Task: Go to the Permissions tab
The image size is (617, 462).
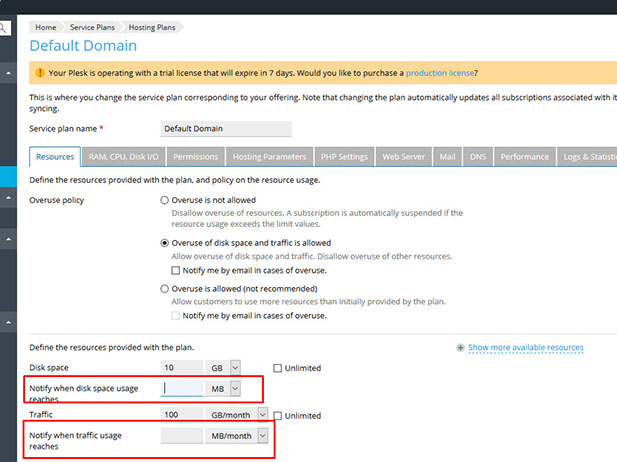Action: (x=195, y=157)
